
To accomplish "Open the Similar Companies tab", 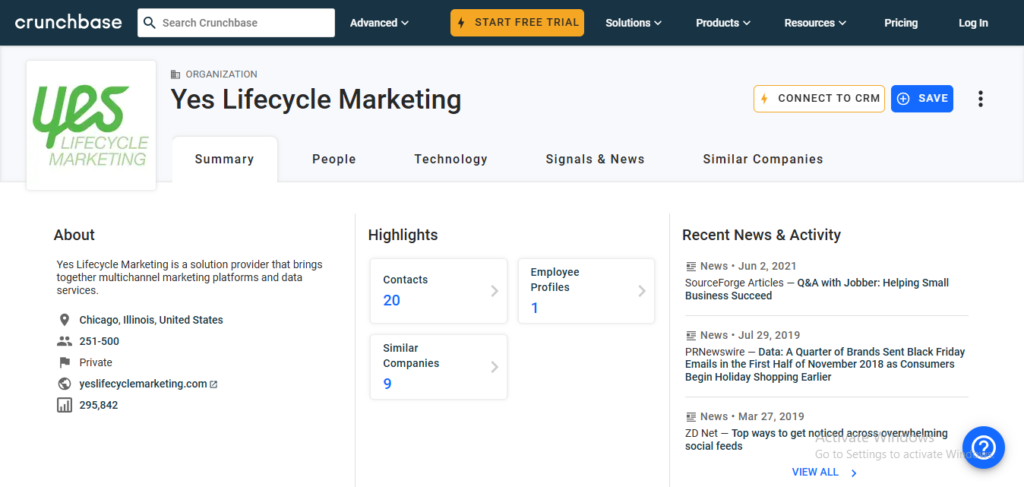I will click(763, 159).
